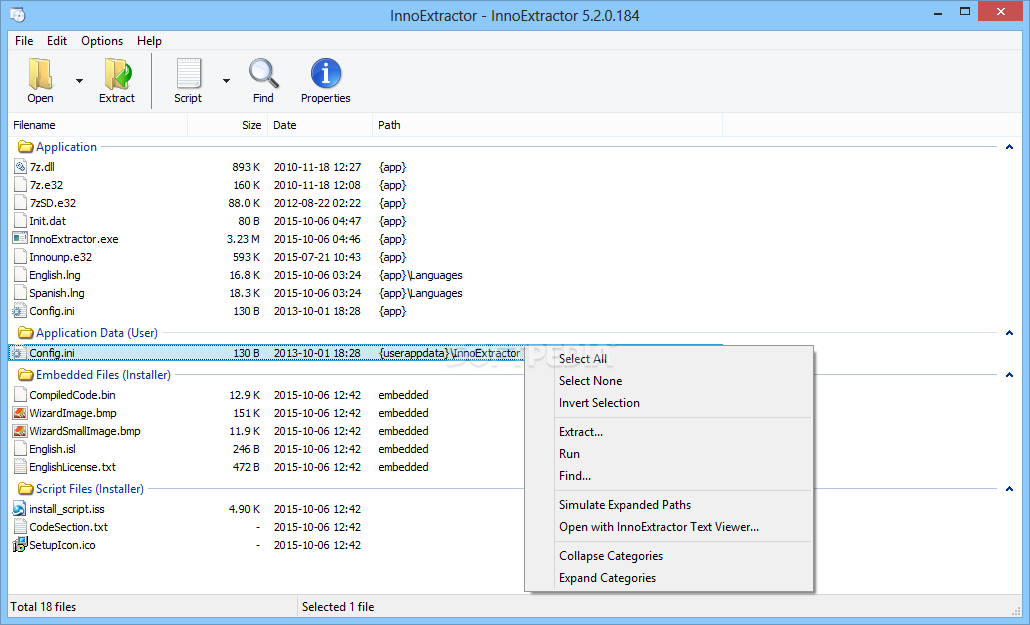This screenshot has height=625, width=1030.
Task: Click the Config.ini gear icon under Application
Action: pyautogui.click(x=20, y=311)
